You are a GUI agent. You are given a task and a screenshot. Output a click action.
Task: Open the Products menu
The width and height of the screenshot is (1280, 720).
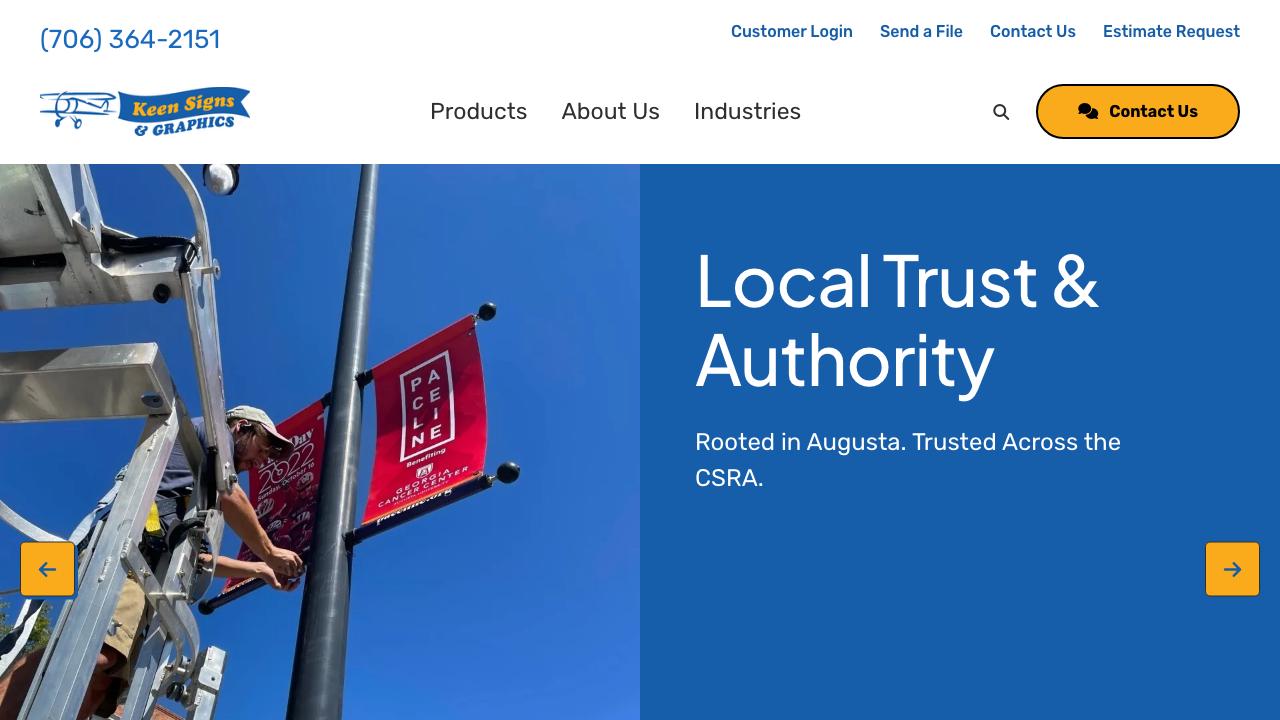pos(478,111)
